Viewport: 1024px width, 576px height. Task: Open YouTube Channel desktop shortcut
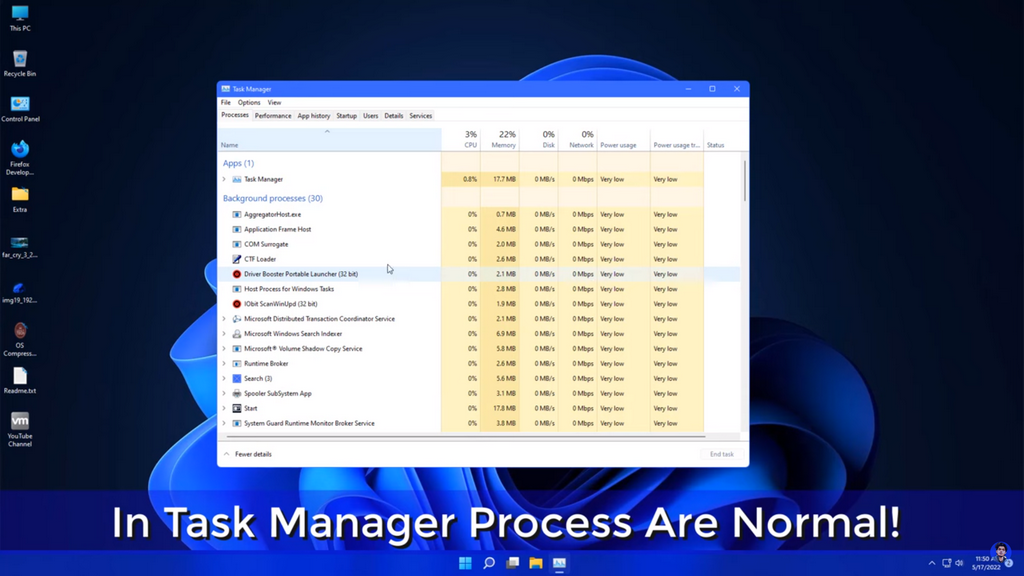coord(20,429)
